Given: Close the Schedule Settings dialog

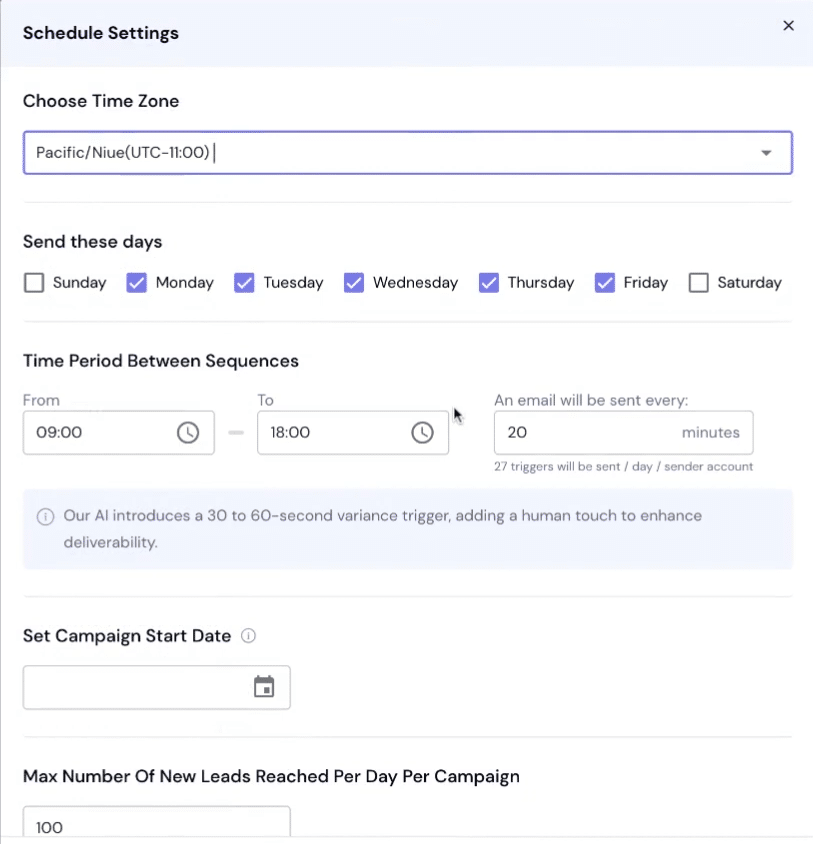Looking at the screenshot, I should (788, 26).
